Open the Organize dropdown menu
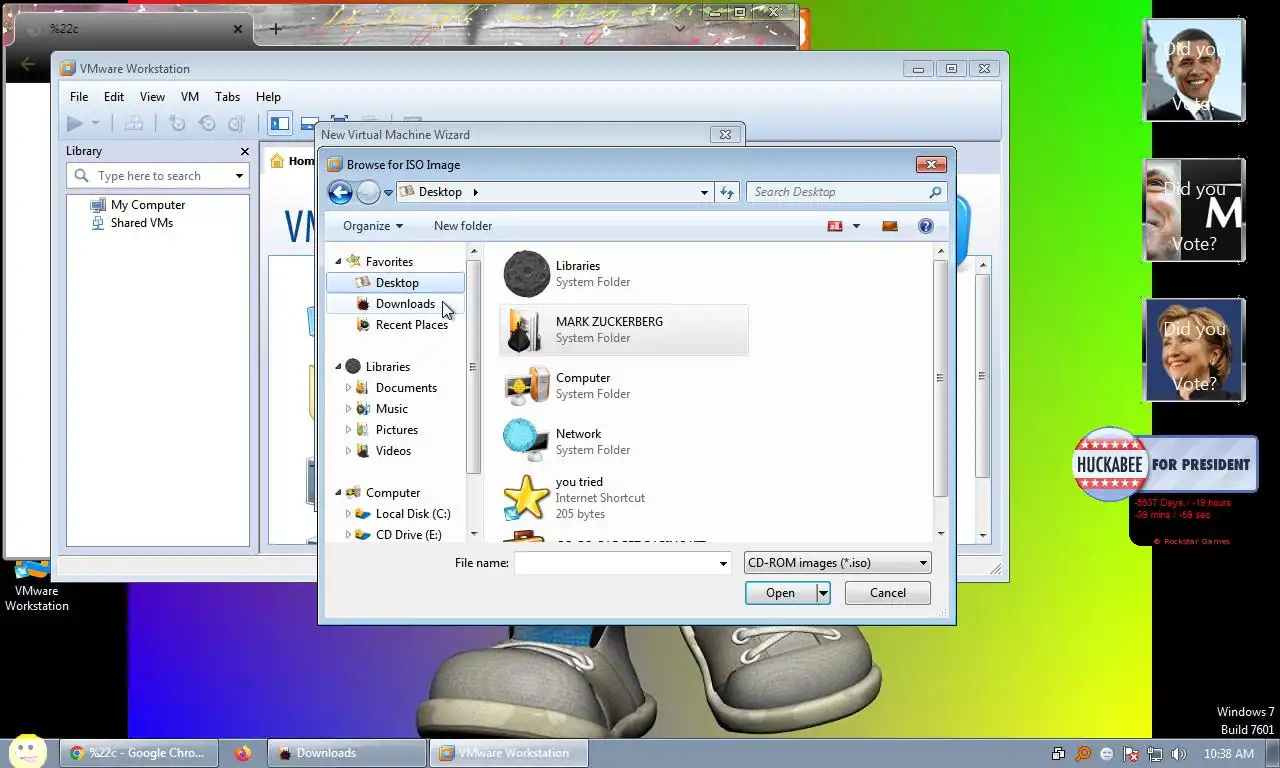The height and width of the screenshot is (768, 1280). (x=373, y=226)
